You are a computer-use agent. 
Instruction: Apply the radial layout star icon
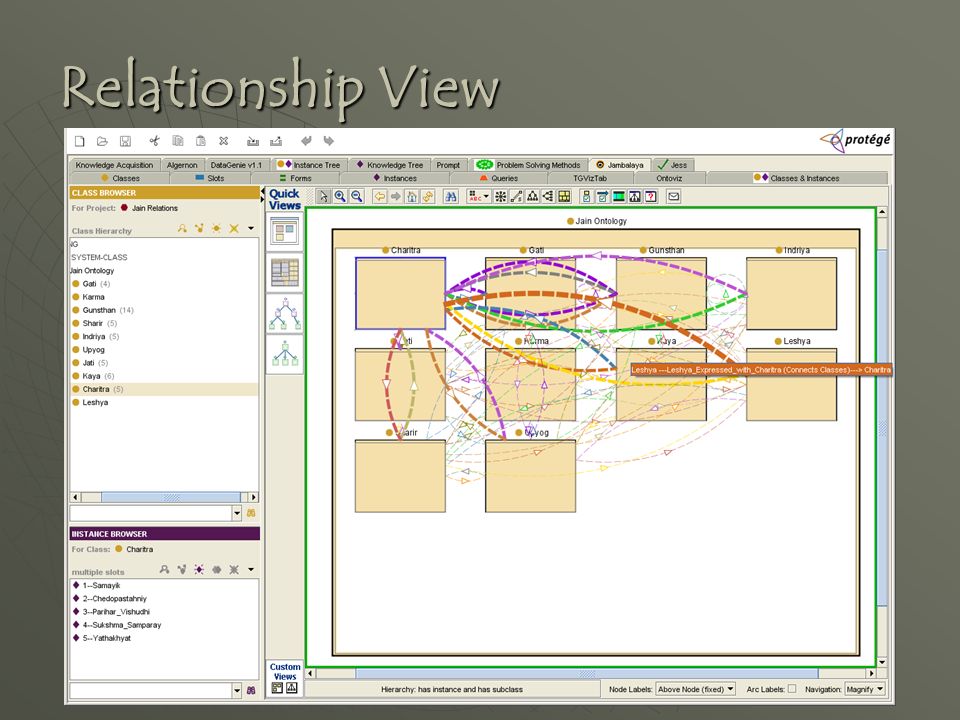click(500, 197)
